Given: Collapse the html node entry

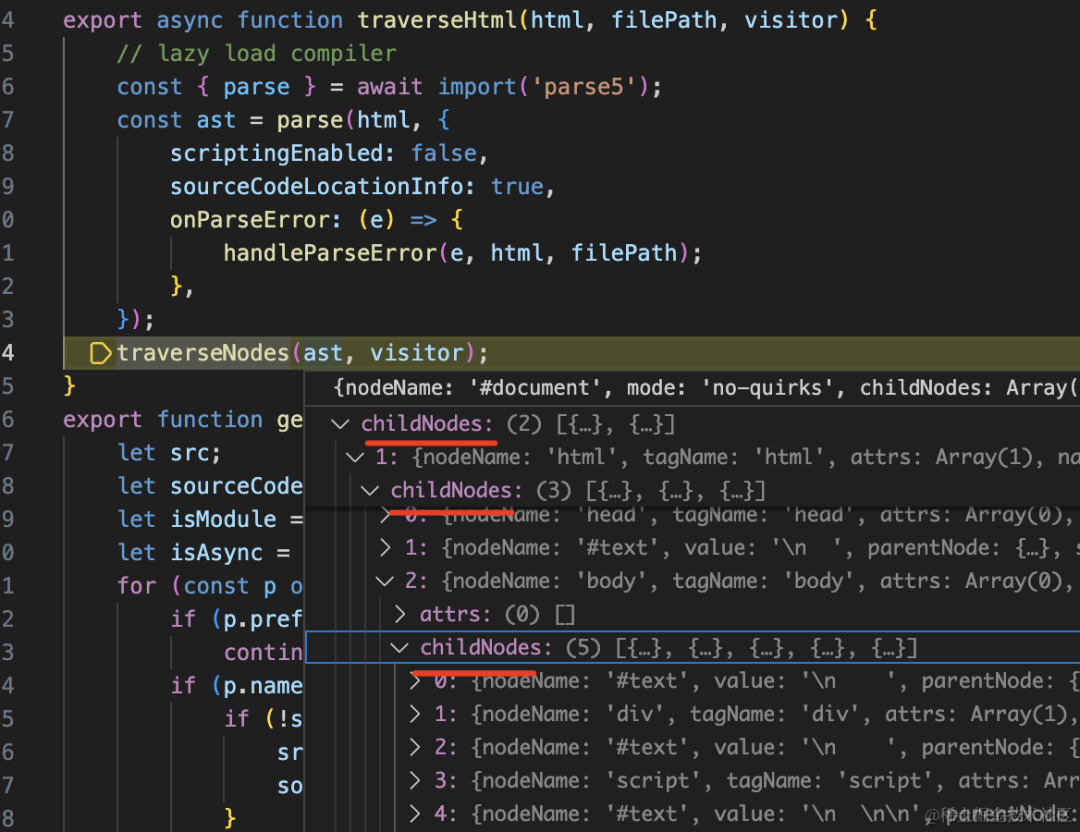Looking at the screenshot, I should [x=355, y=457].
